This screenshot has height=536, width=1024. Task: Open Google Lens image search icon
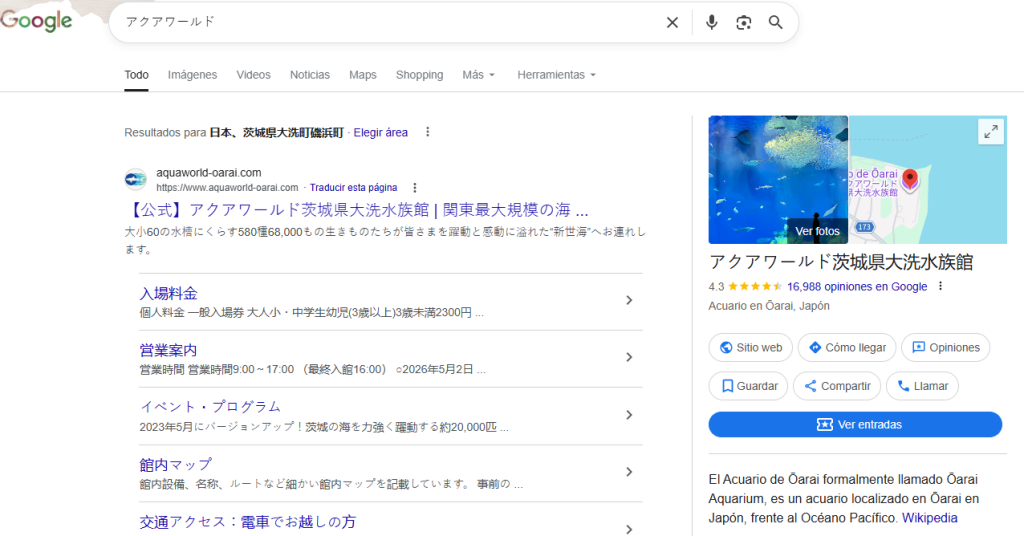point(743,23)
